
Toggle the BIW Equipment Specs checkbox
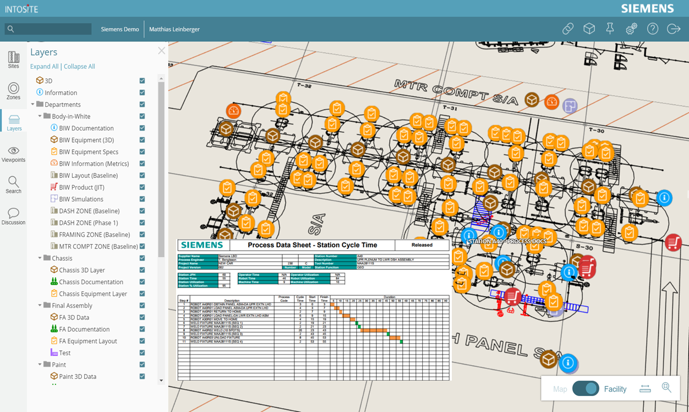pyautogui.click(x=142, y=152)
